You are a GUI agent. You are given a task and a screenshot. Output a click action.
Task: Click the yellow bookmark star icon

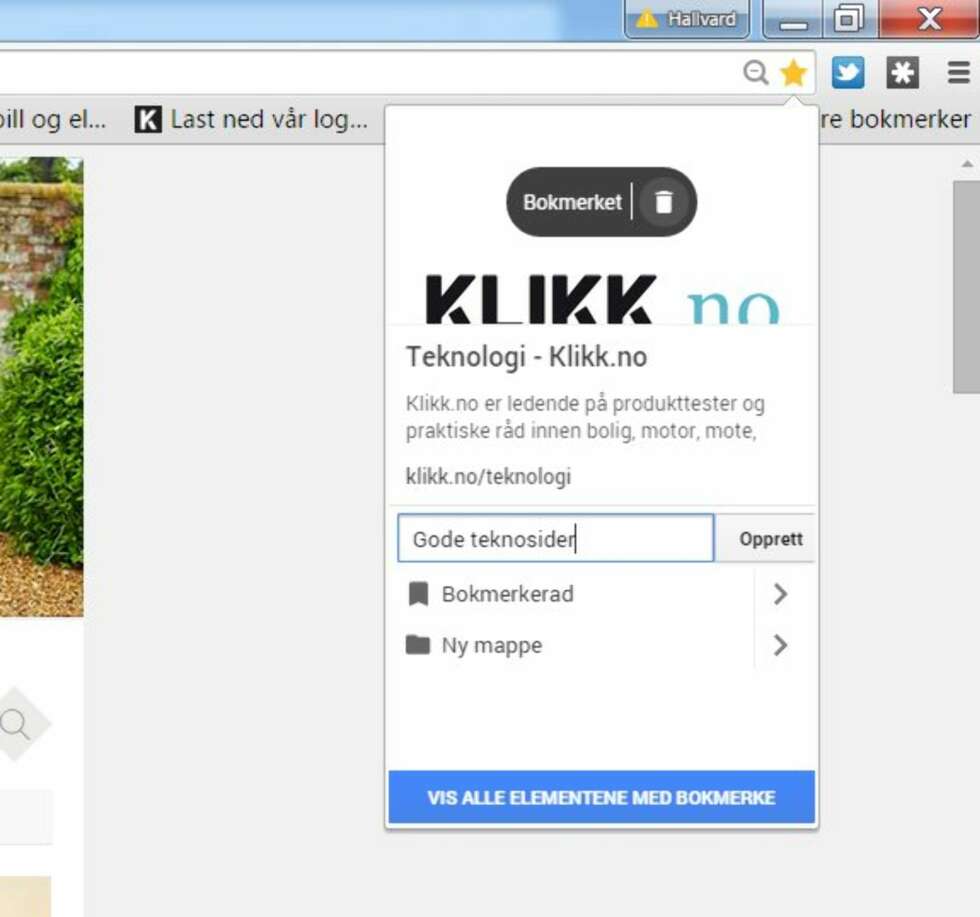(x=793, y=73)
